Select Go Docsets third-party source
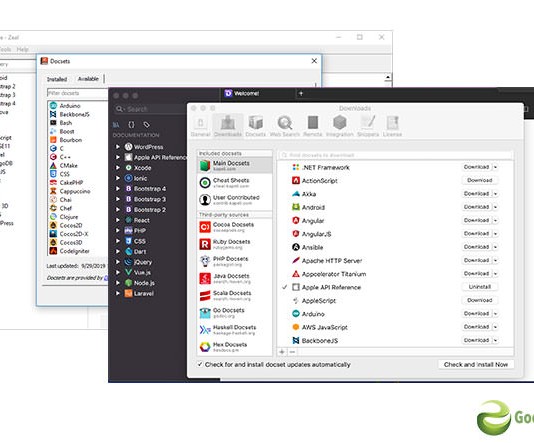Image resolution: width=534 pixels, height=443 pixels. point(235,312)
